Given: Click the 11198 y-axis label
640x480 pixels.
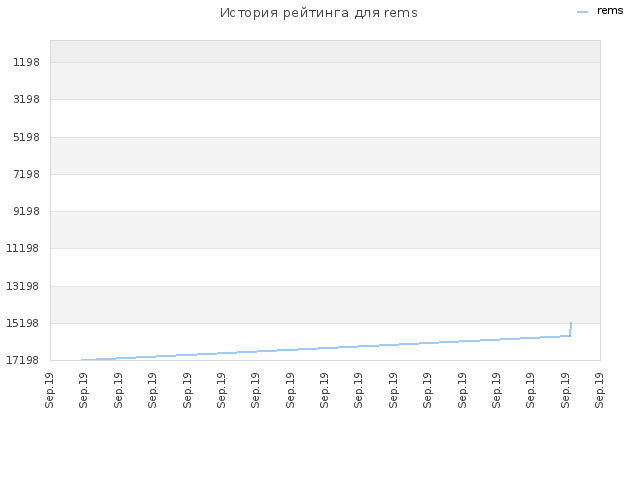Looking at the screenshot, I should point(23,249).
